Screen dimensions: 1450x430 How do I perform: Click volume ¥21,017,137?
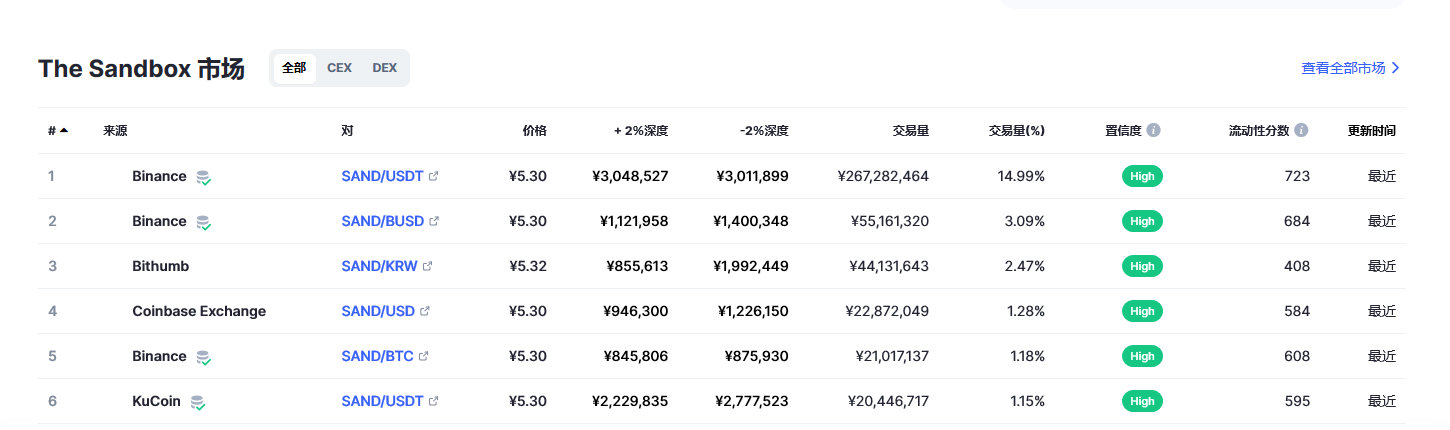[892, 356]
